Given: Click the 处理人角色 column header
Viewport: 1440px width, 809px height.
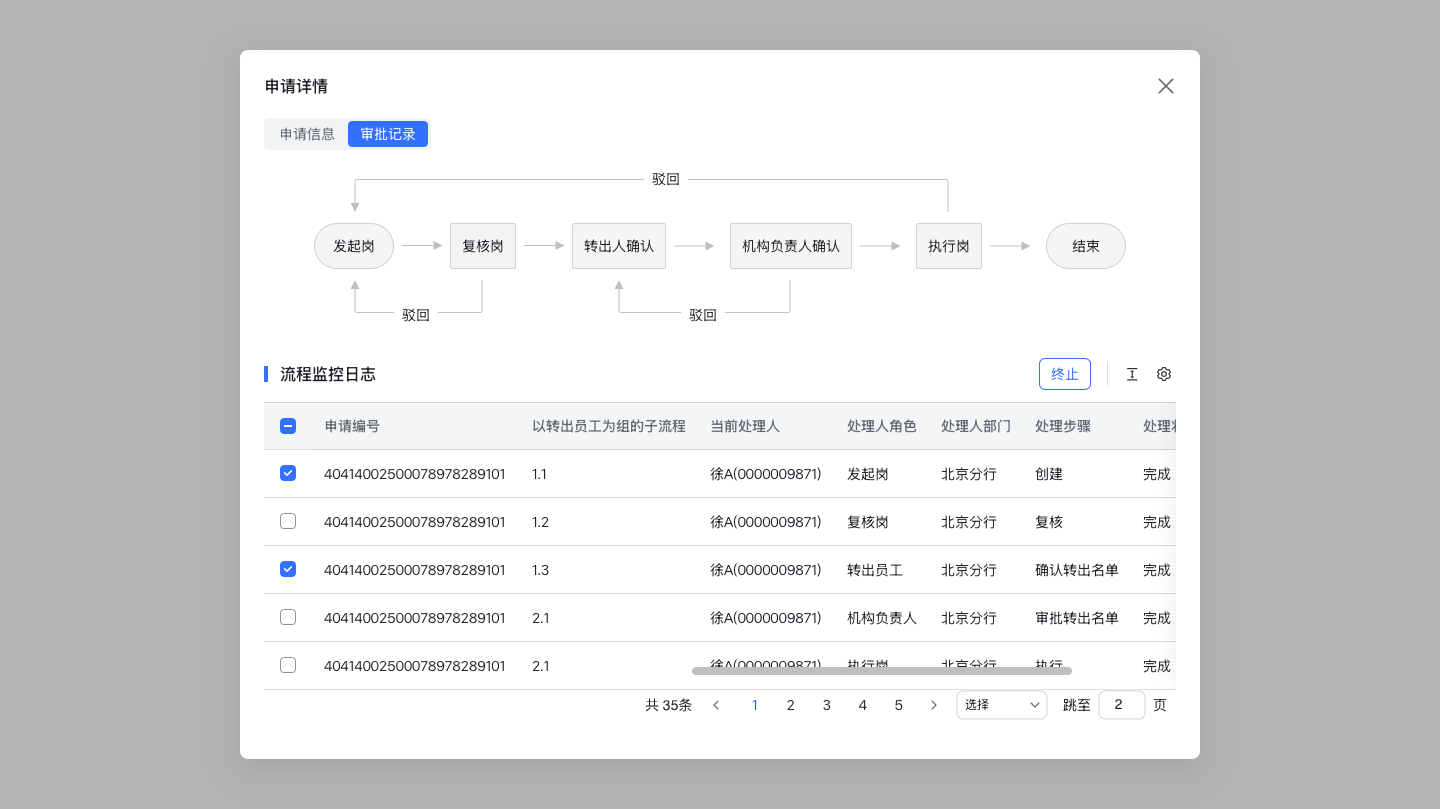Looking at the screenshot, I should (x=882, y=426).
